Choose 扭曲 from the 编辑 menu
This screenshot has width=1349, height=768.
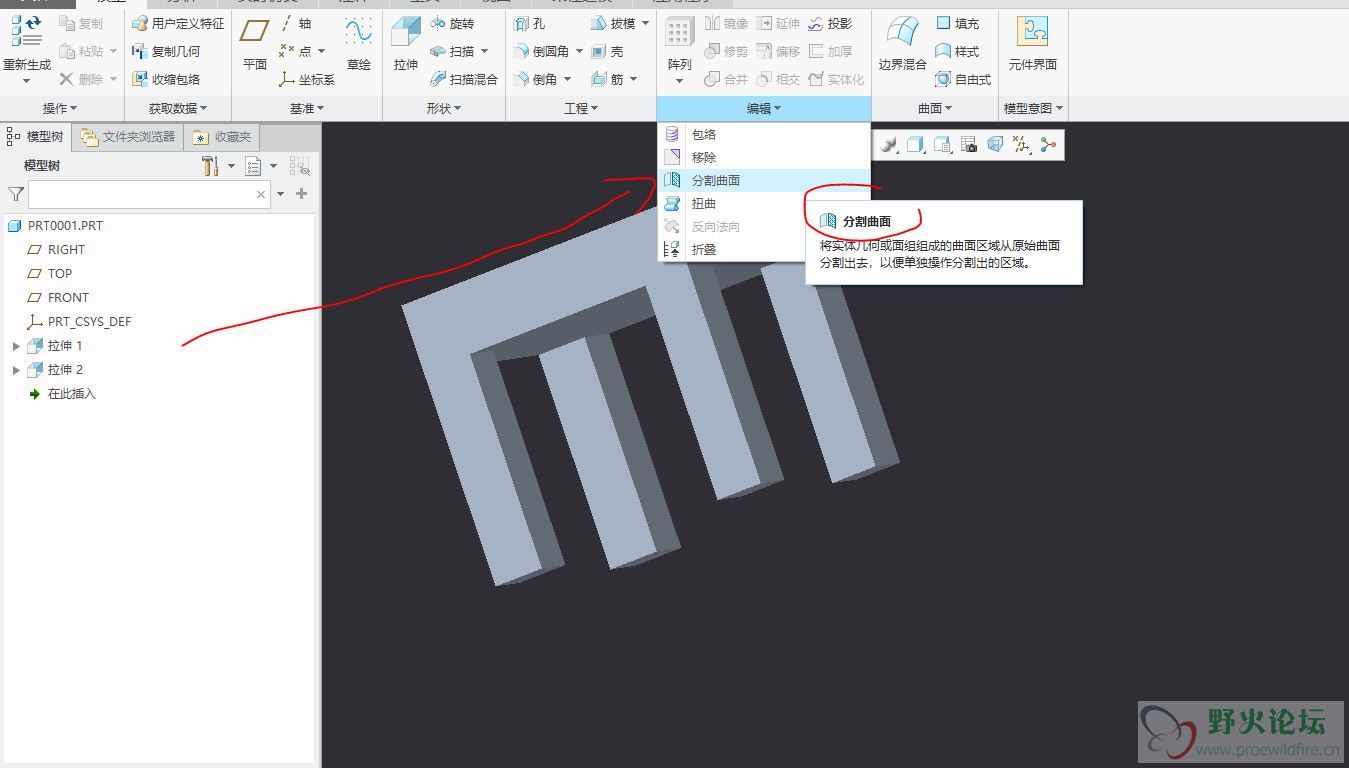[764, 203]
